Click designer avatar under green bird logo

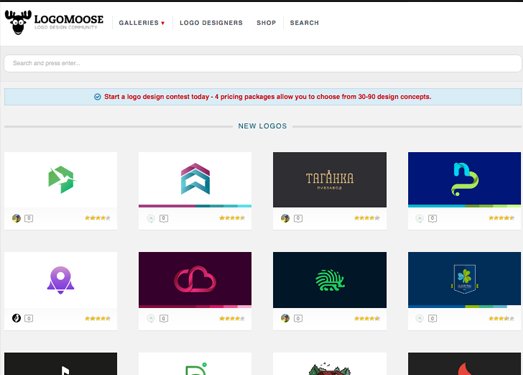click(x=16, y=218)
